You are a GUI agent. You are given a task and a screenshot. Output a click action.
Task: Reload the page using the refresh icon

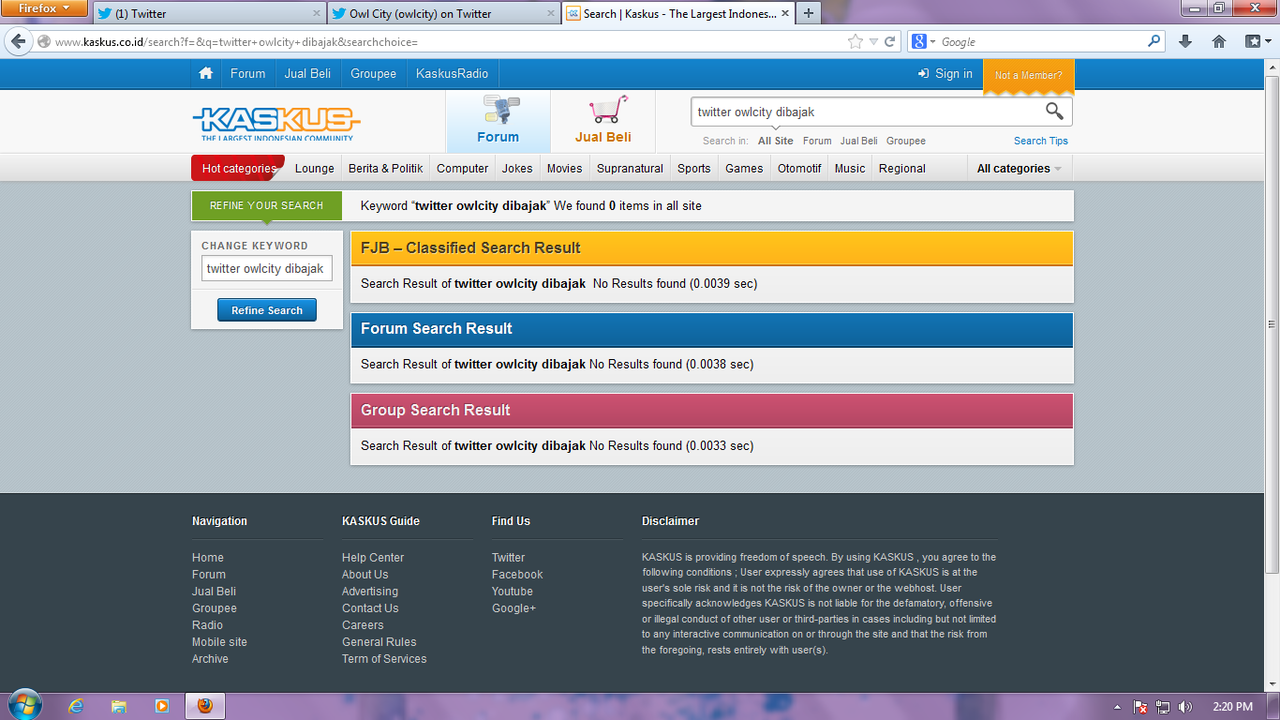coord(891,42)
